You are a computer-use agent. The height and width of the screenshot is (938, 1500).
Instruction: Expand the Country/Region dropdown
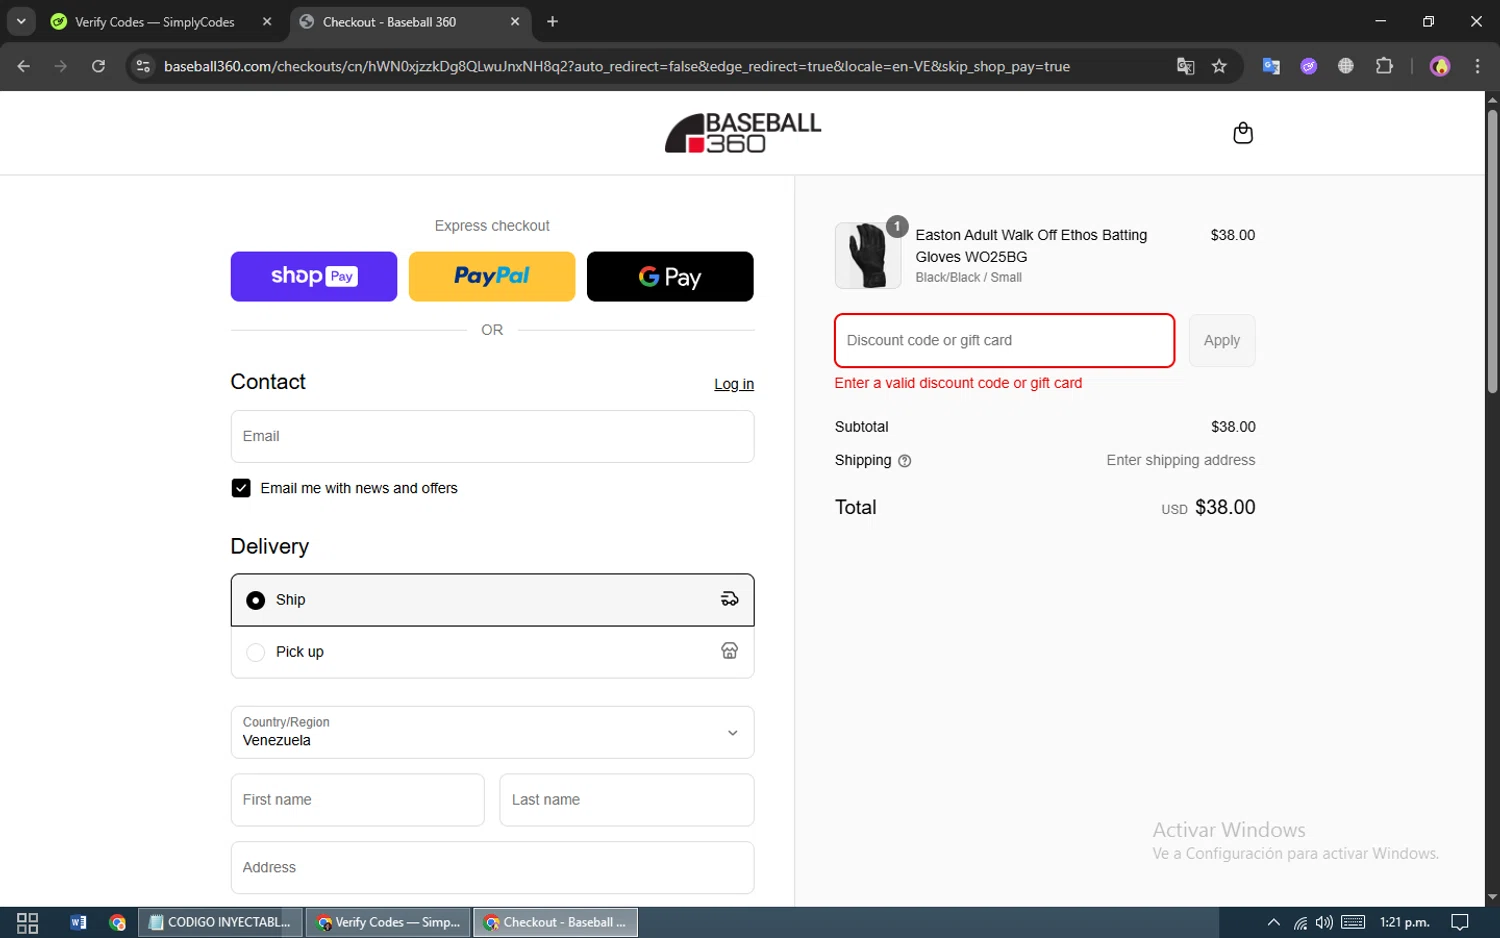pos(492,732)
